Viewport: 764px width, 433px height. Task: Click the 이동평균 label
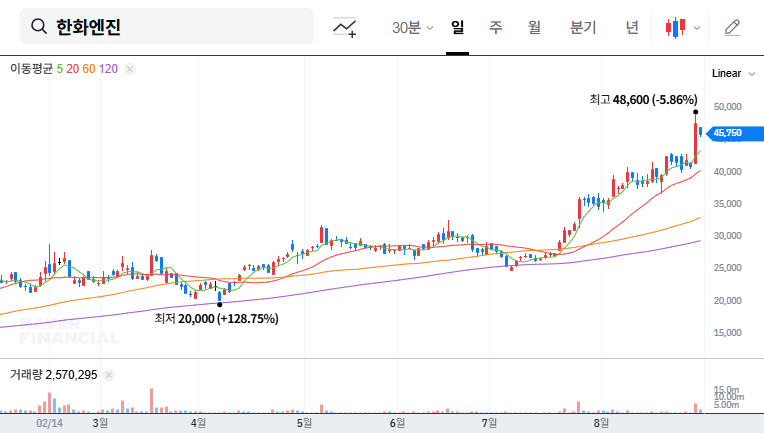click(x=31, y=69)
